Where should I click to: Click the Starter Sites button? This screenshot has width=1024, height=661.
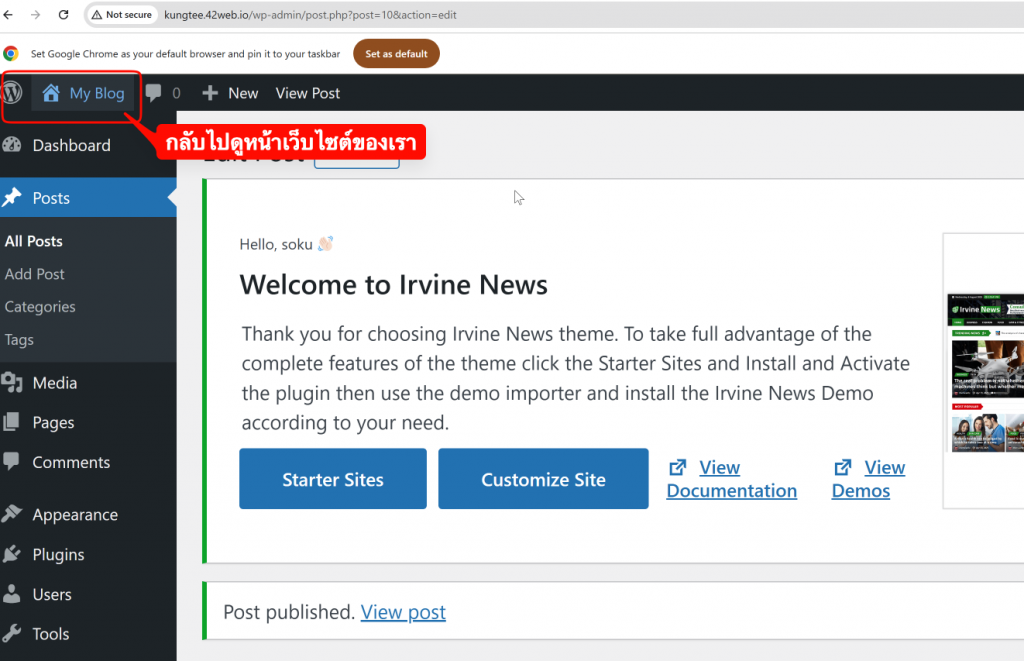pos(333,479)
